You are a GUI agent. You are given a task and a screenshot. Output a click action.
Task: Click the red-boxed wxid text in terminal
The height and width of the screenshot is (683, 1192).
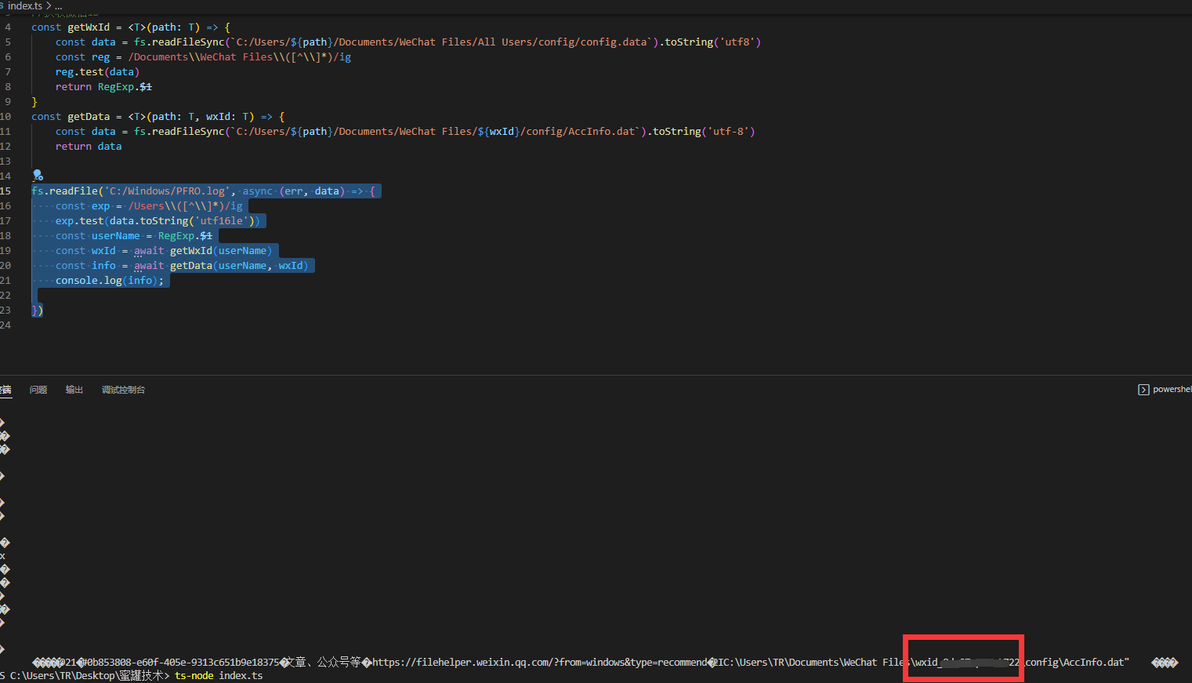[965, 662]
